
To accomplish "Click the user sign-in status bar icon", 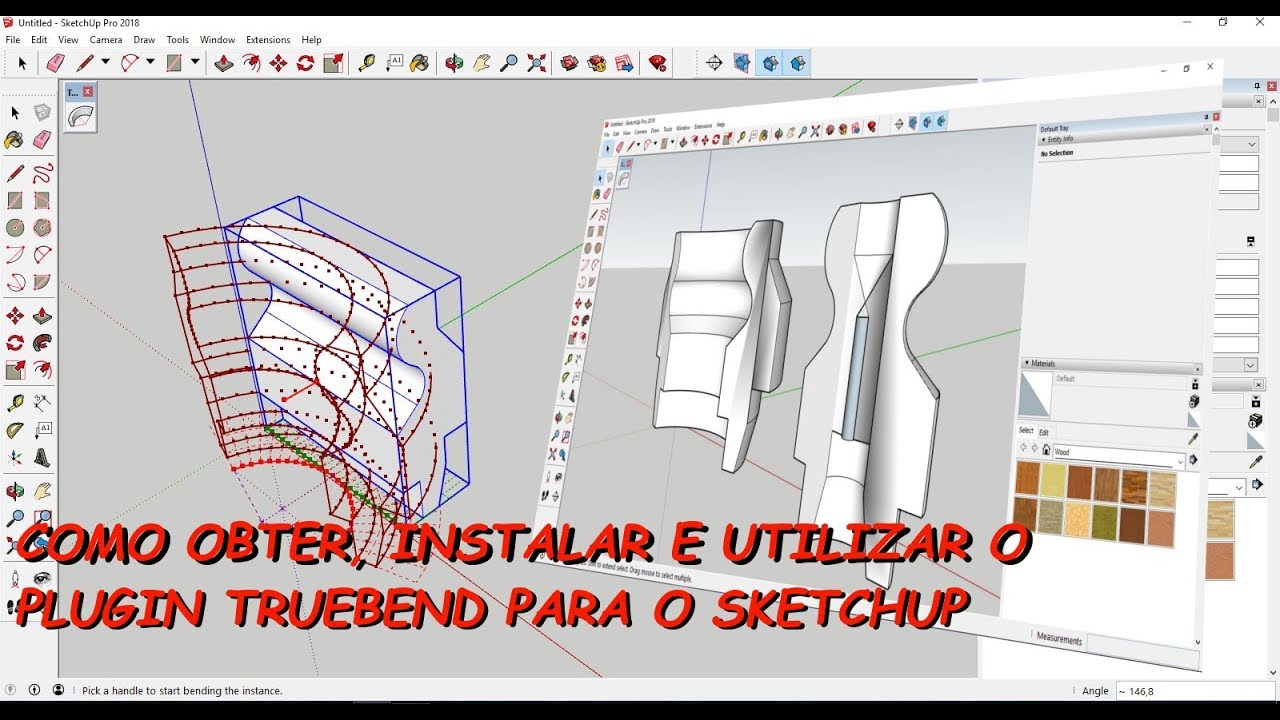I will pyautogui.click(x=58, y=690).
